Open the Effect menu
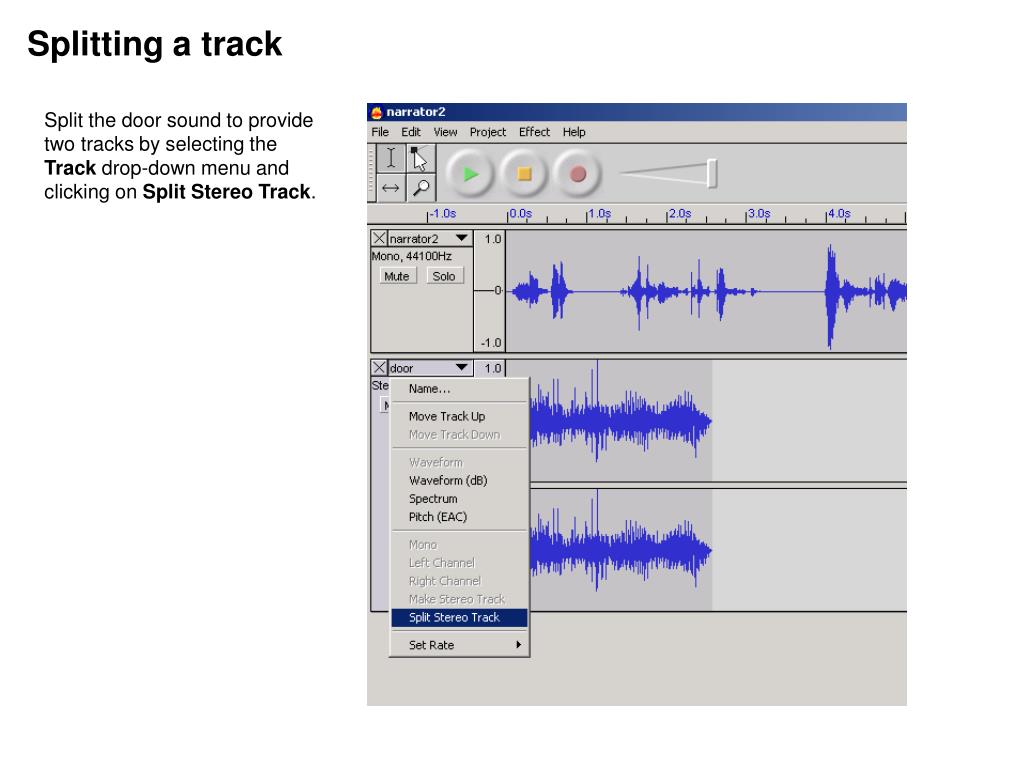 coord(534,132)
